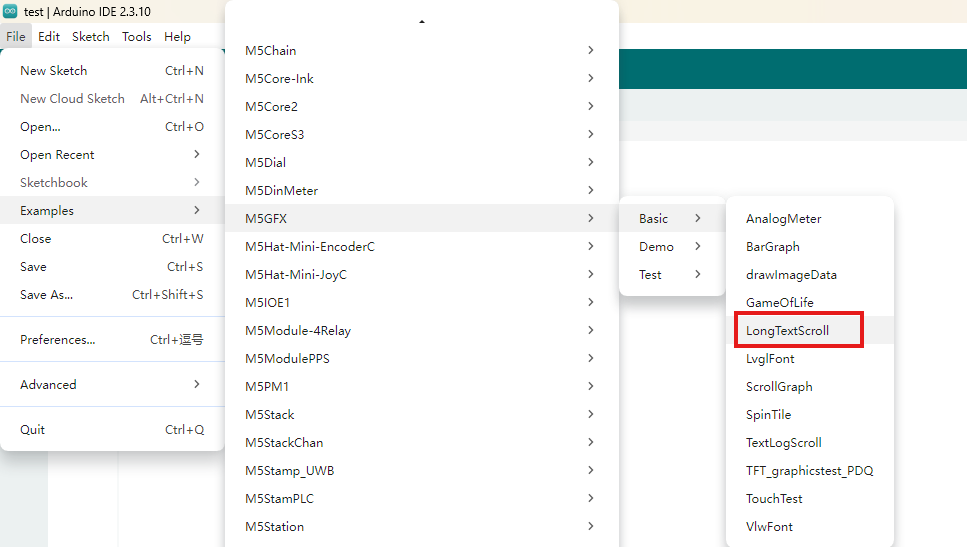The image size is (967, 547).
Task: Click Open... in the File menu
Action: [x=112, y=126]
